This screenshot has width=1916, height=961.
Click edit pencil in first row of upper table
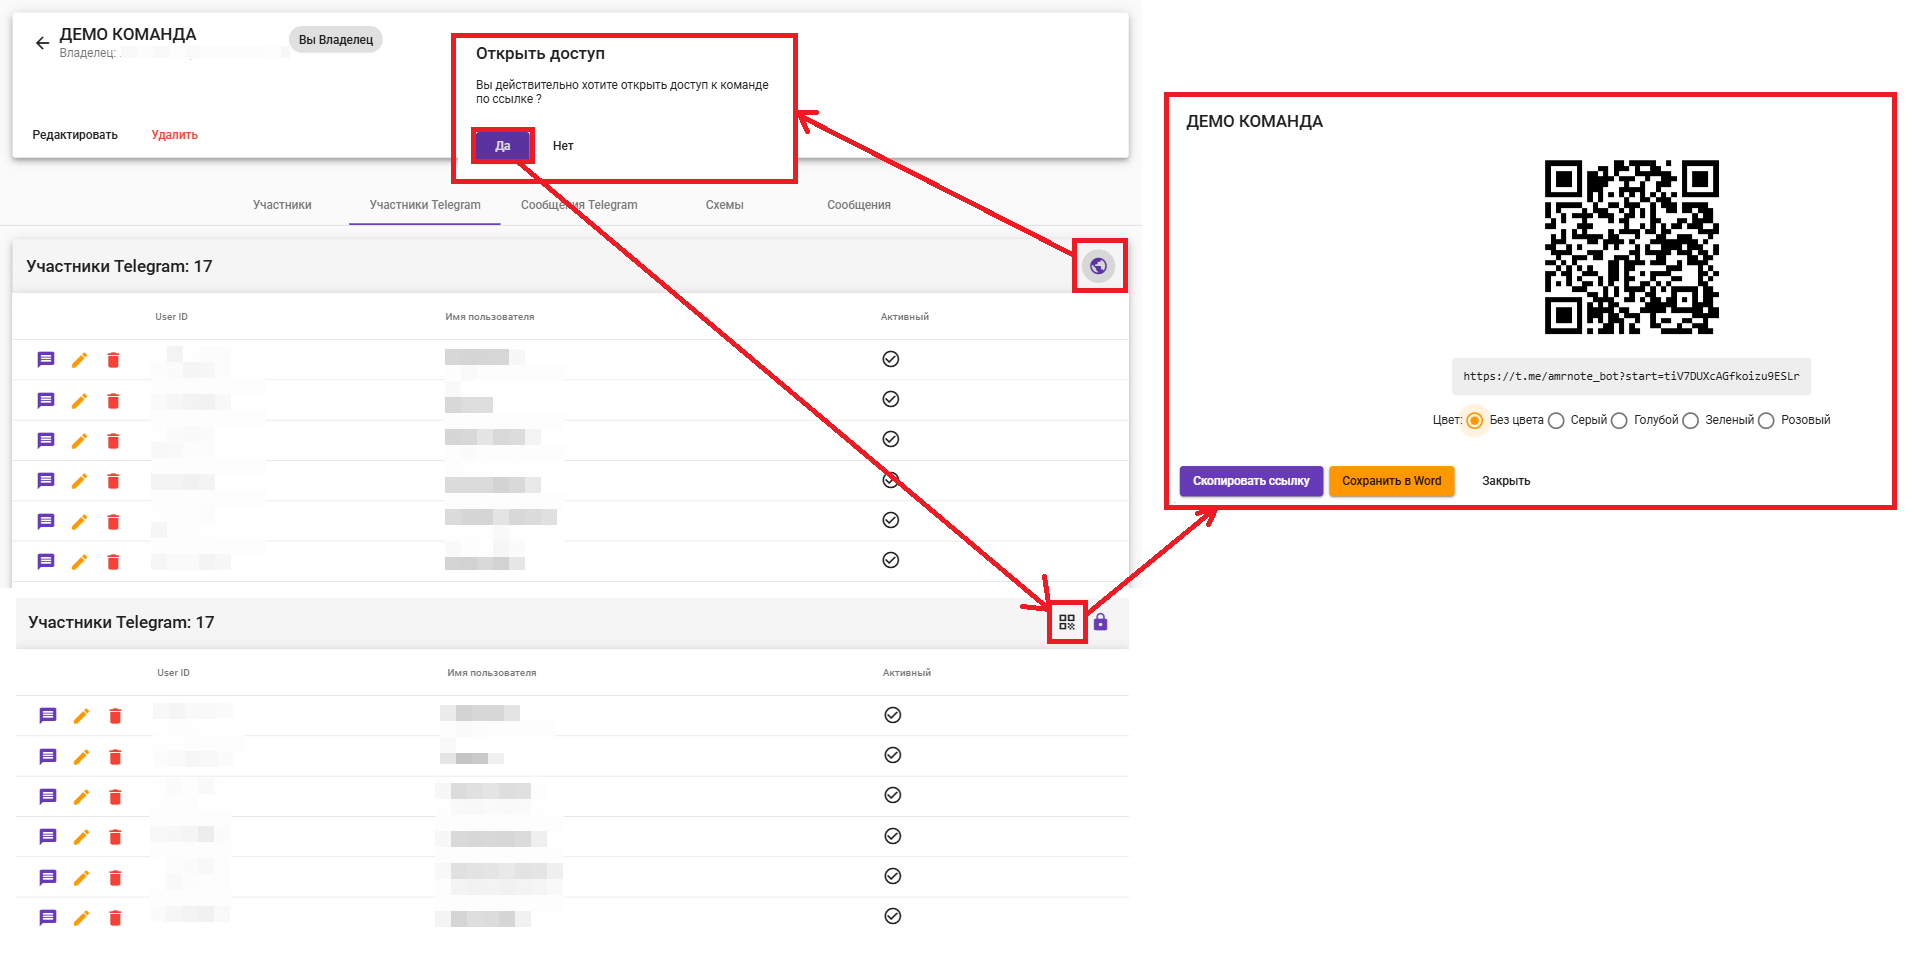80,360
